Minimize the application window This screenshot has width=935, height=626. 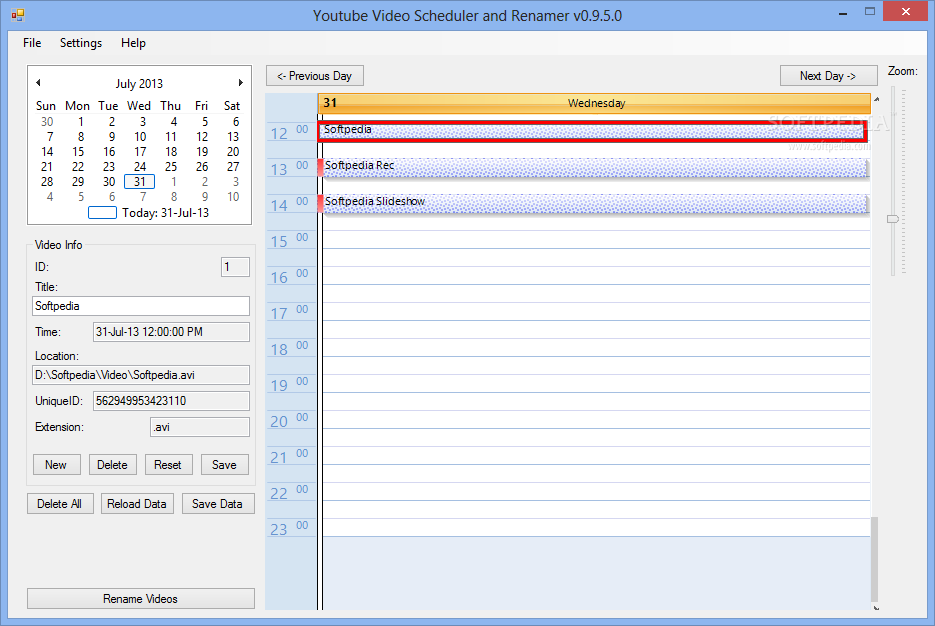pyautogui.click(x=843, y=13)
